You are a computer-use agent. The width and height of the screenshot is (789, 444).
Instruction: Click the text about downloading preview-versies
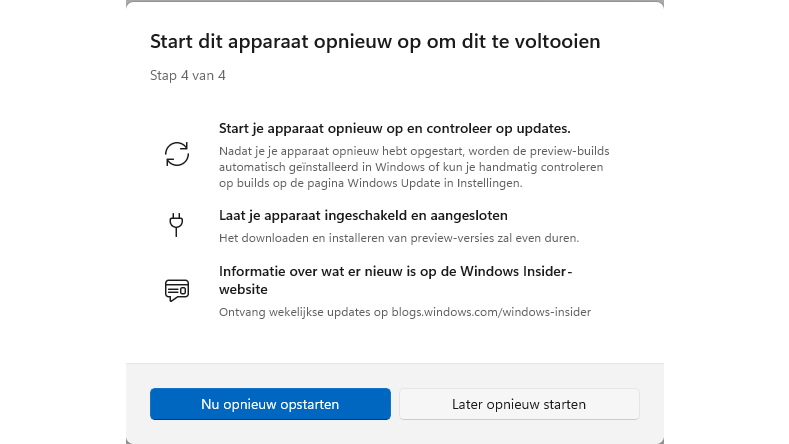[399, 238]
